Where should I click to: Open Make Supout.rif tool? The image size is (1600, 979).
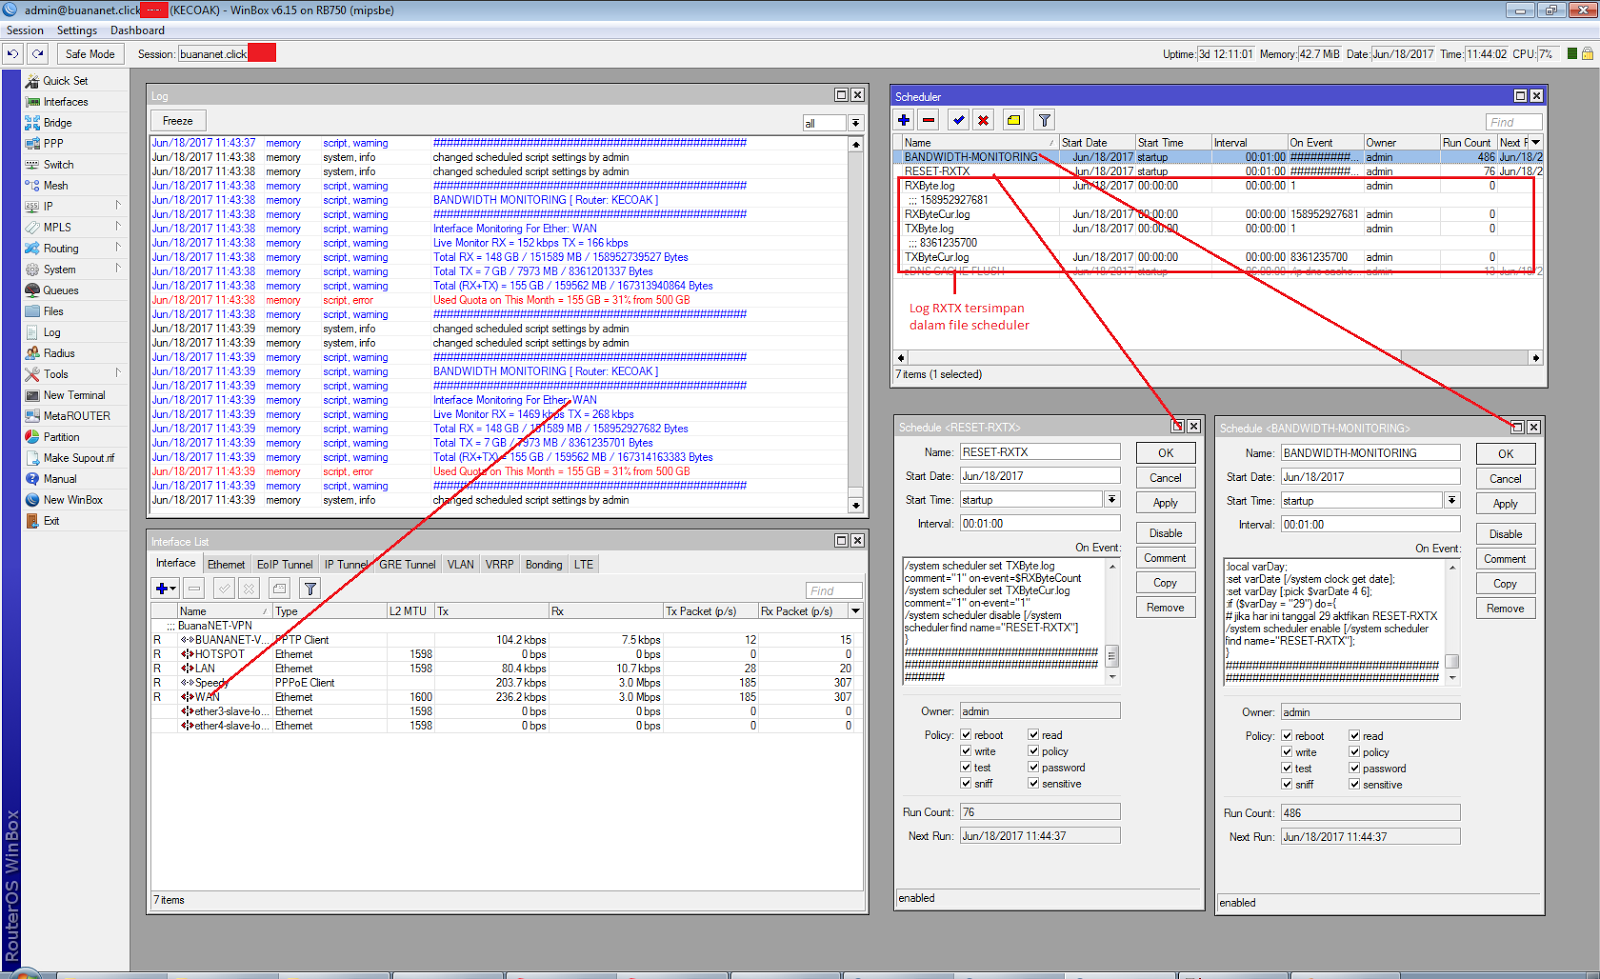[x=75, y=457]
